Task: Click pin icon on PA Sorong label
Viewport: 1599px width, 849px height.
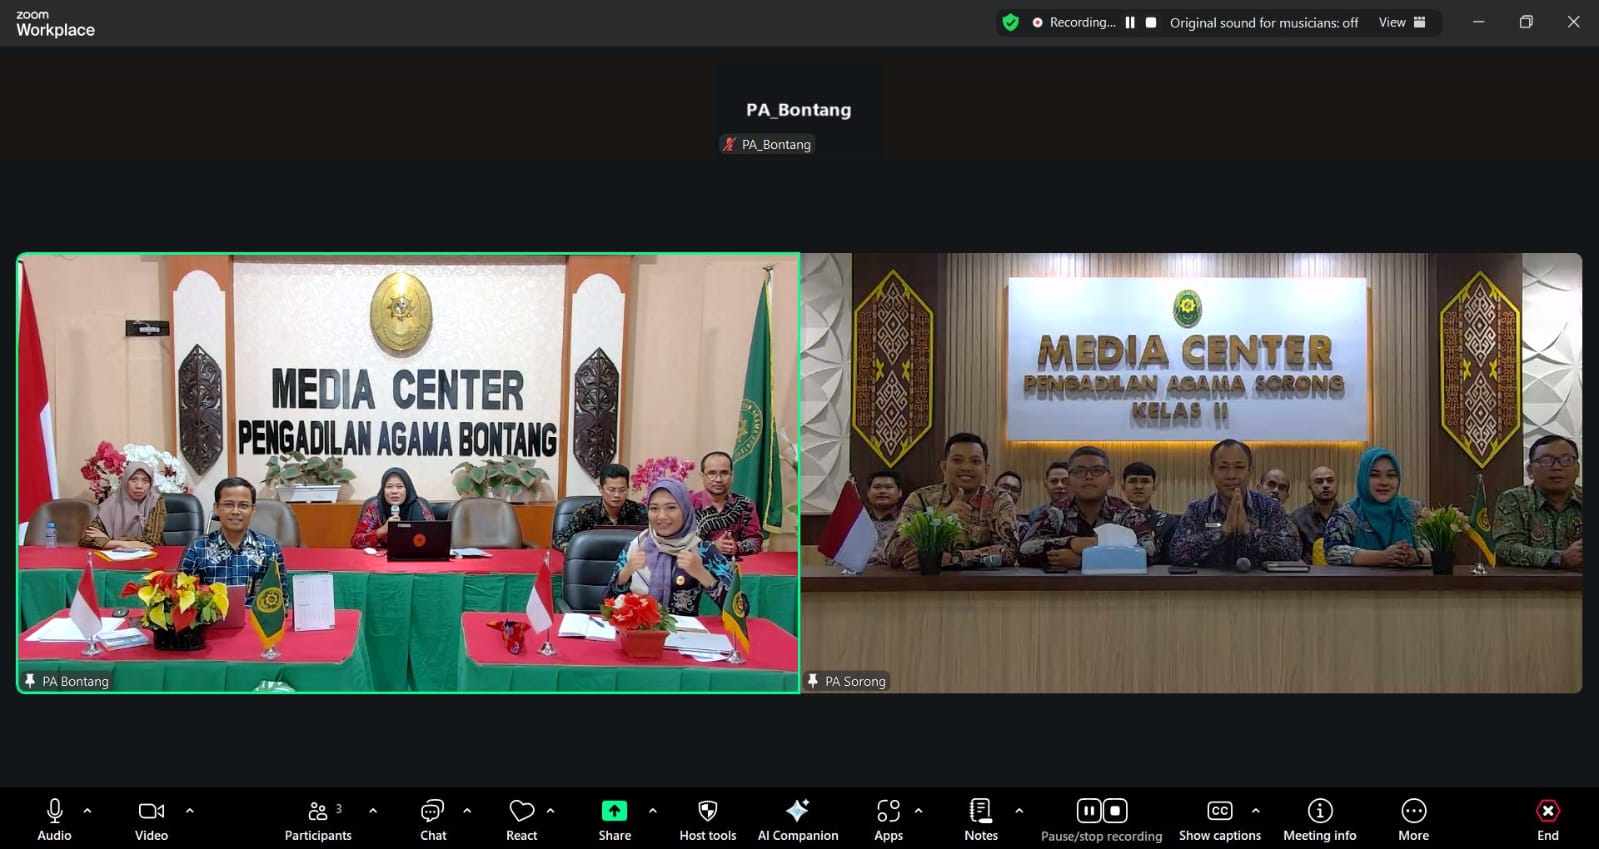Action: (813, 681)
